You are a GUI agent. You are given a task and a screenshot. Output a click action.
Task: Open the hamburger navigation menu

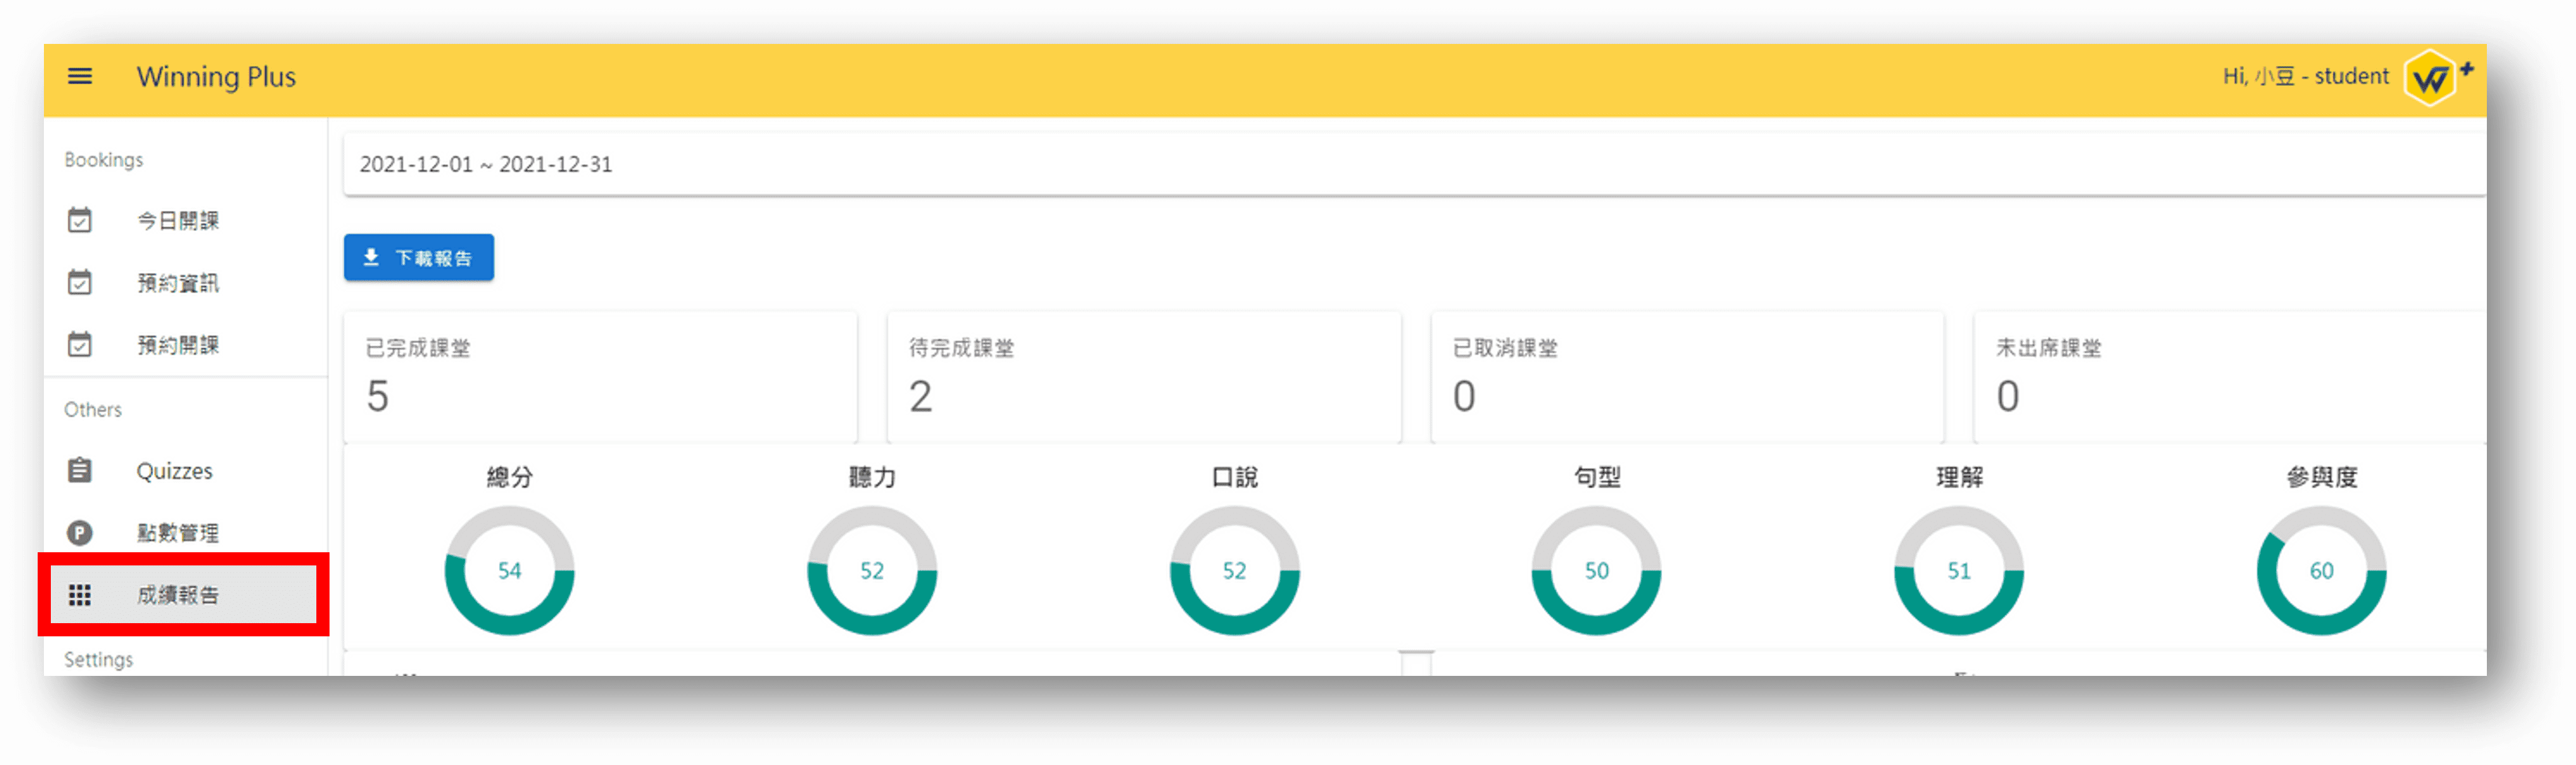pos(80,76)
